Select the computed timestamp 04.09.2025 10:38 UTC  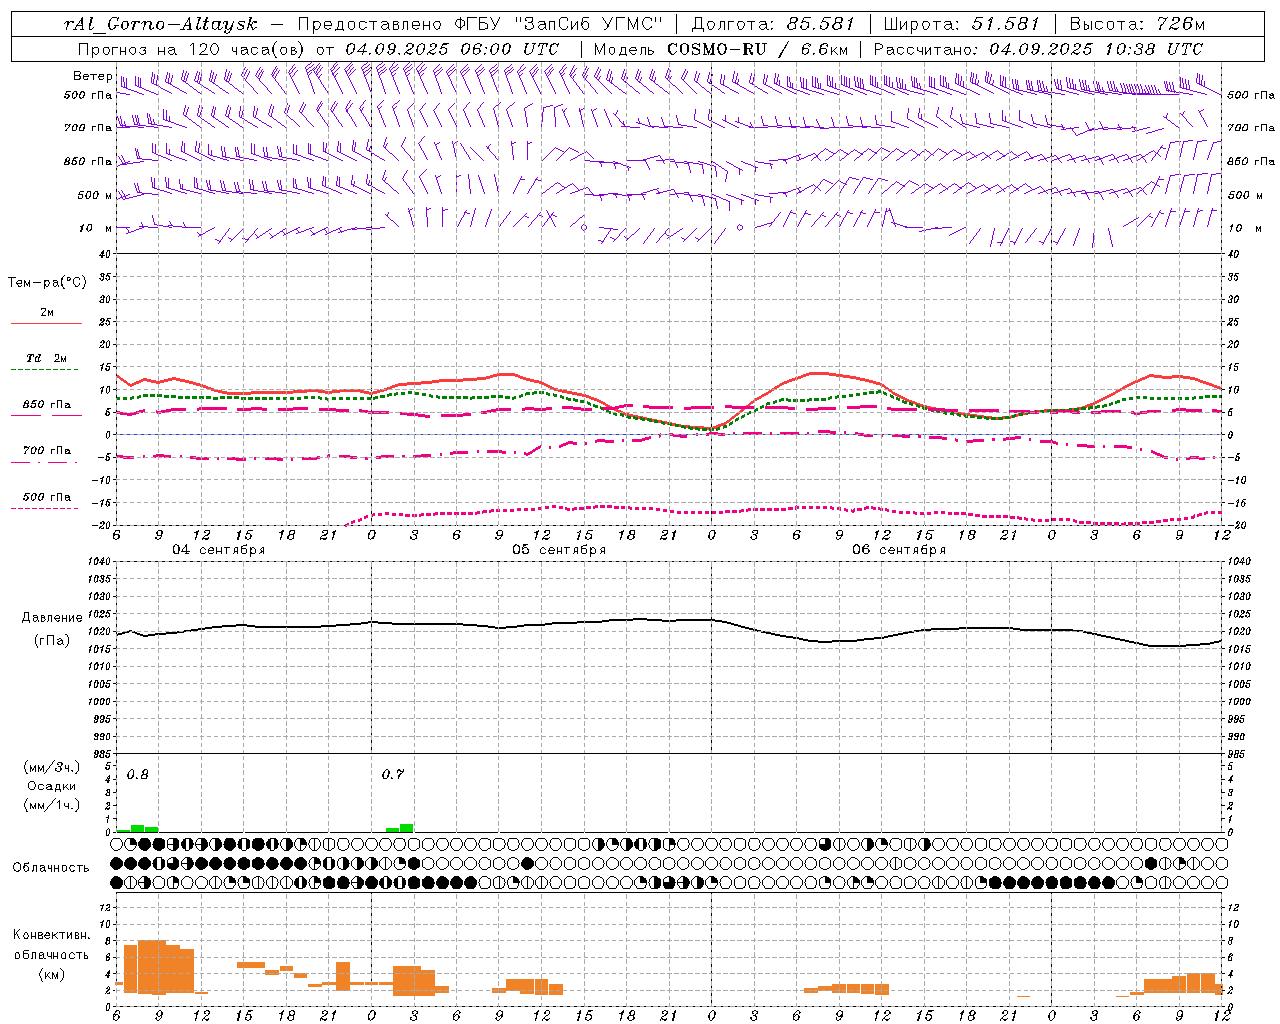click(x=1096, y=49)
